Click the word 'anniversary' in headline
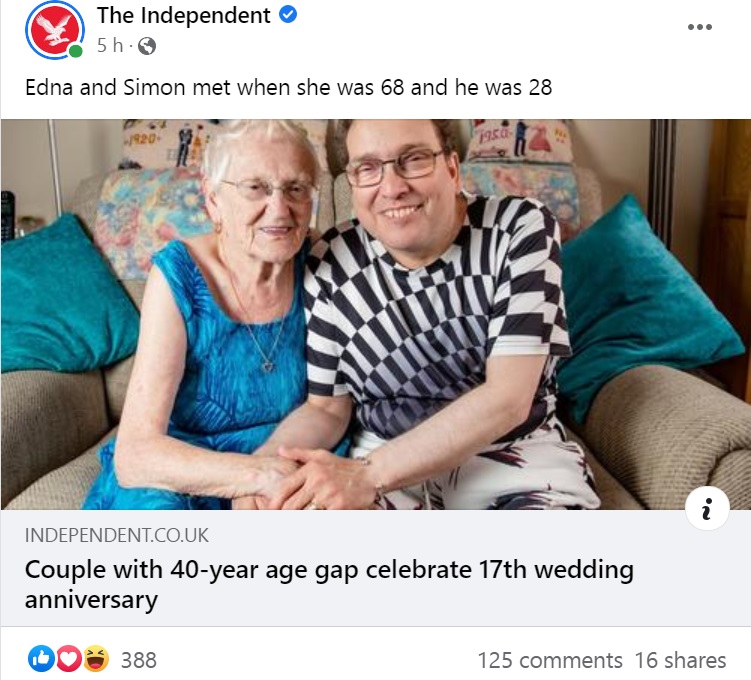 coord(91,600)
